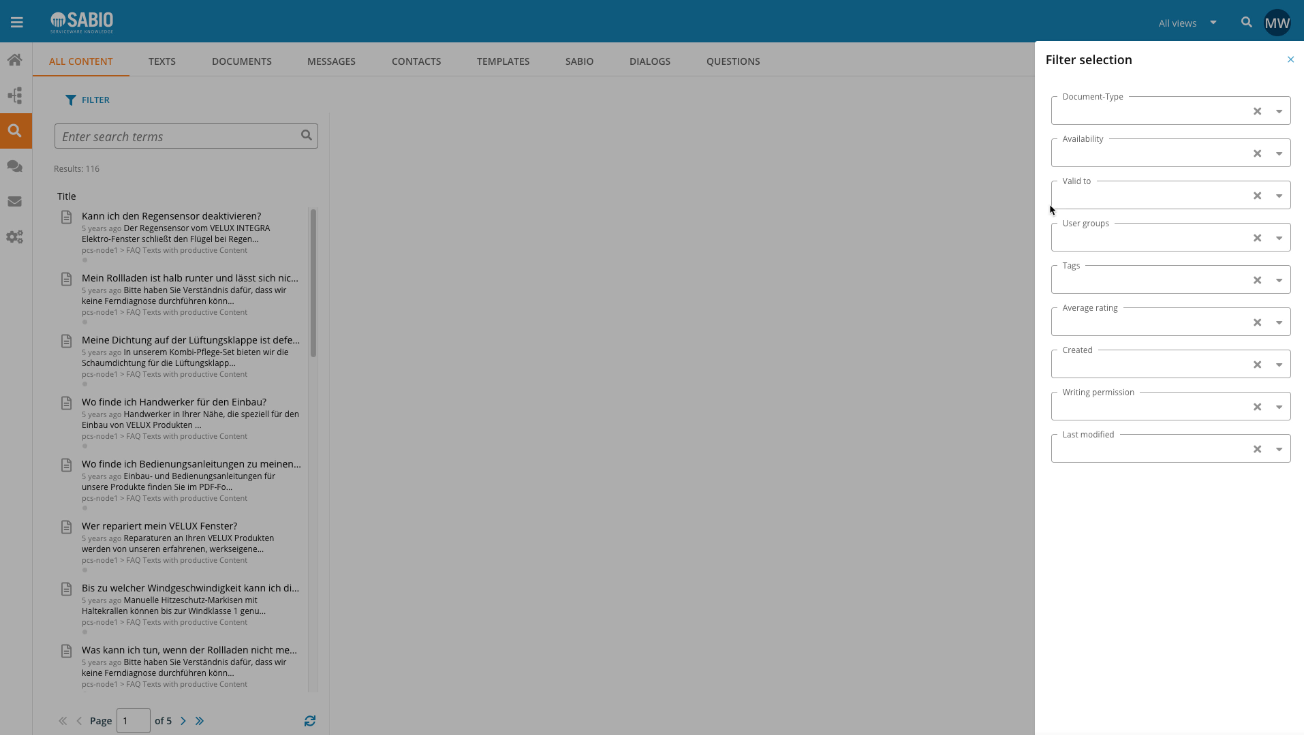Expand the Average rating dropdown

pos(1279,322)
